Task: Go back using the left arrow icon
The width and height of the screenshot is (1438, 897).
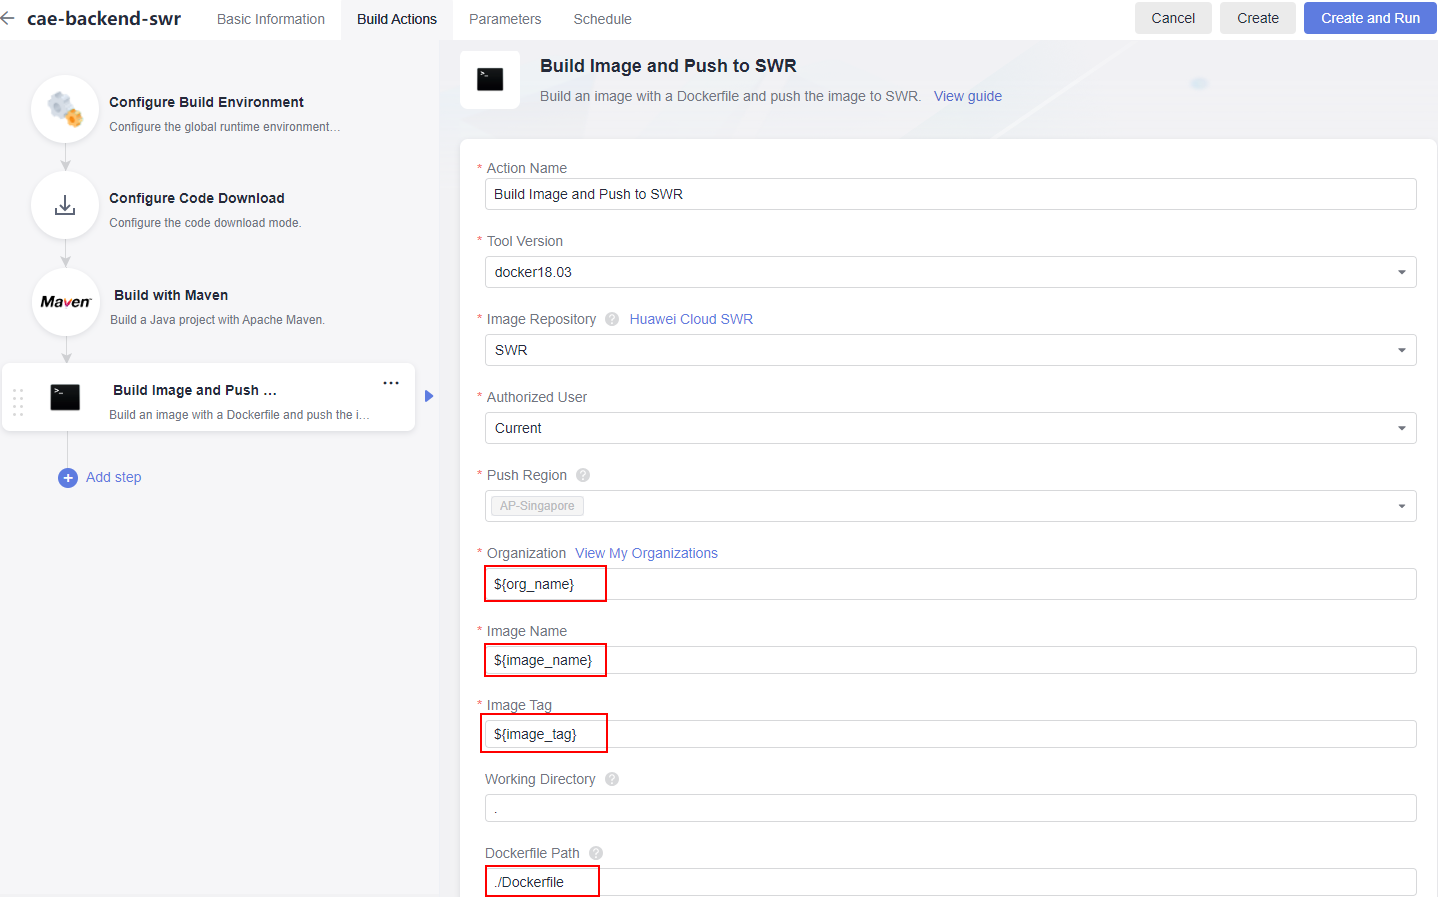Action: tap(8, 18)
